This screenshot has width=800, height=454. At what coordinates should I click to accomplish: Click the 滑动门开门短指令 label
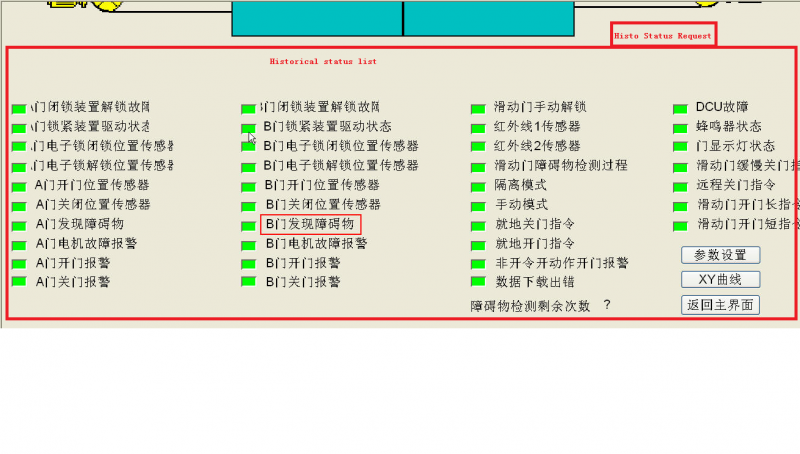click(748, 224)
